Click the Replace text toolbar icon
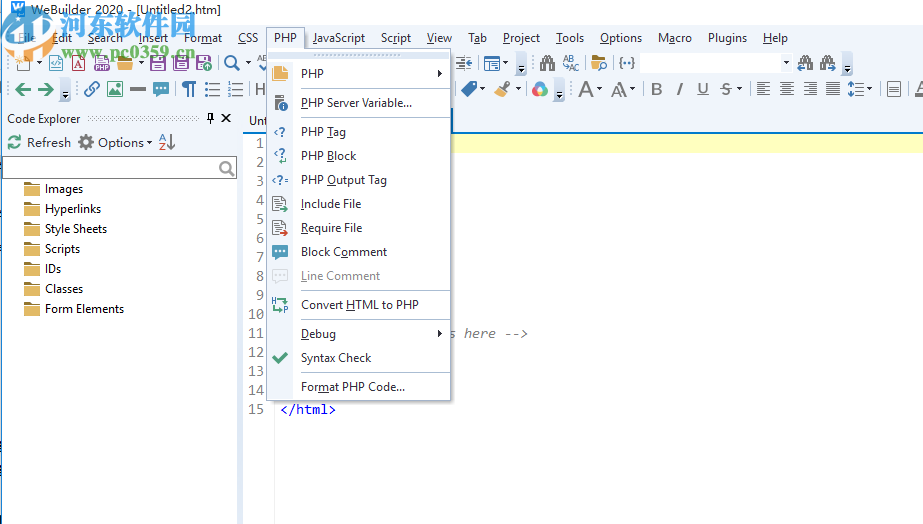923x524 pixels. coord(571,63)
